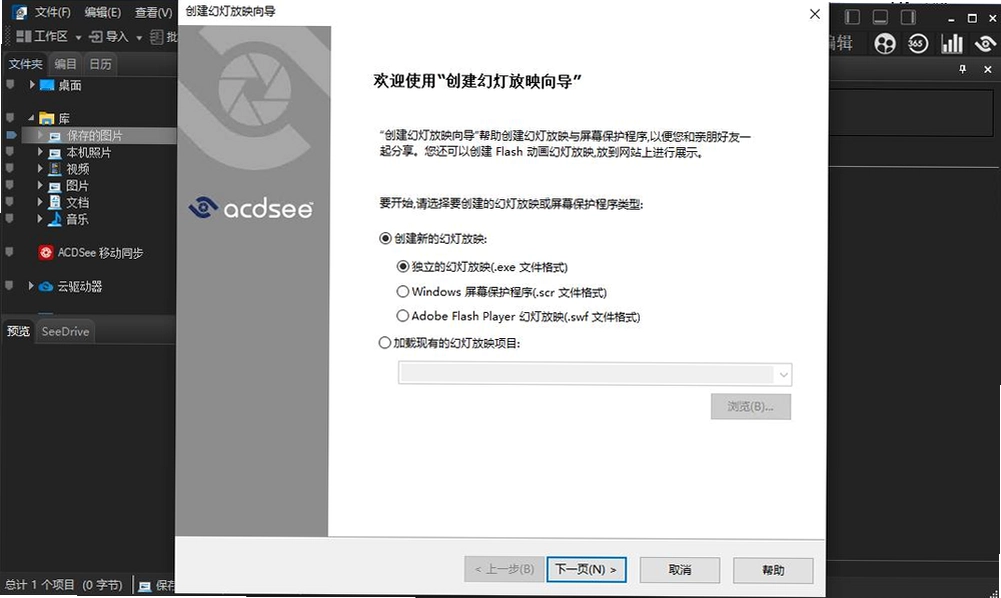1001x598 pixels.
Task: Expand the 本机照片 tree node
Action: 40,153
